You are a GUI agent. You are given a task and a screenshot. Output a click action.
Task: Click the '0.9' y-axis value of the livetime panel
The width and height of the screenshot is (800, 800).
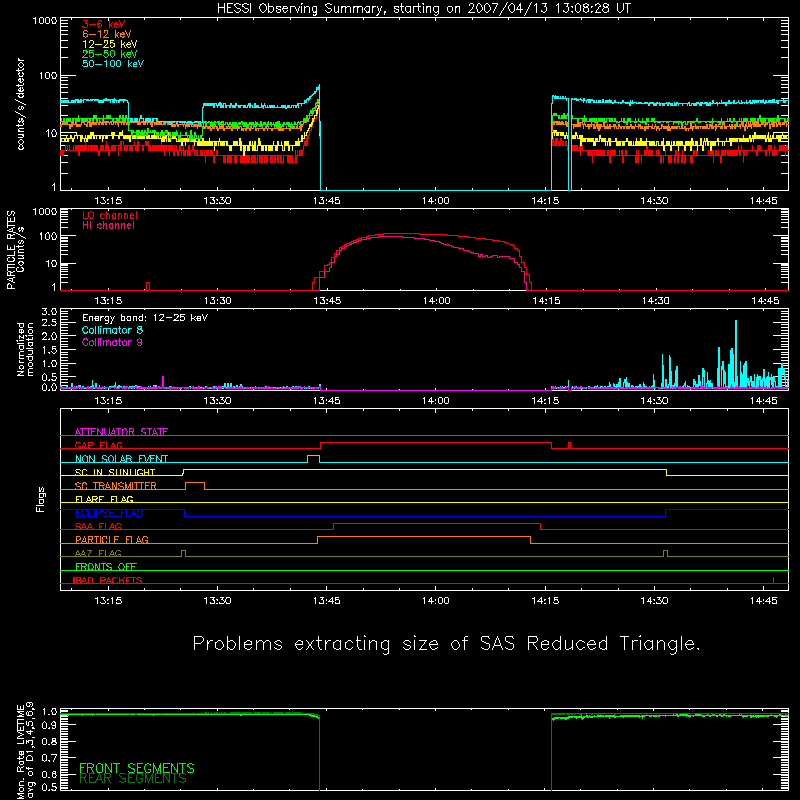coord(49,727)
